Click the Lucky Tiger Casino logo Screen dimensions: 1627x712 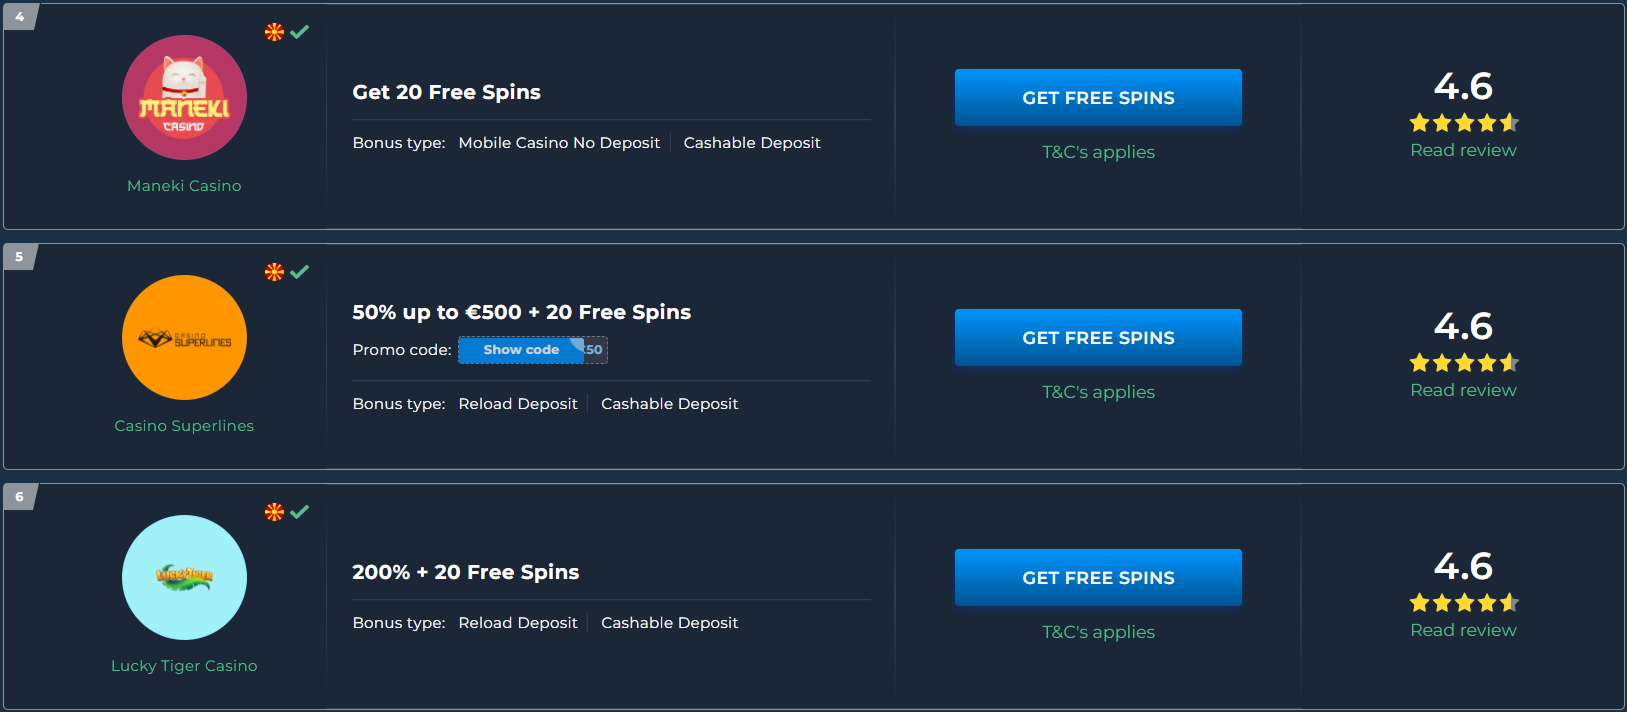[x=184, y=578]
